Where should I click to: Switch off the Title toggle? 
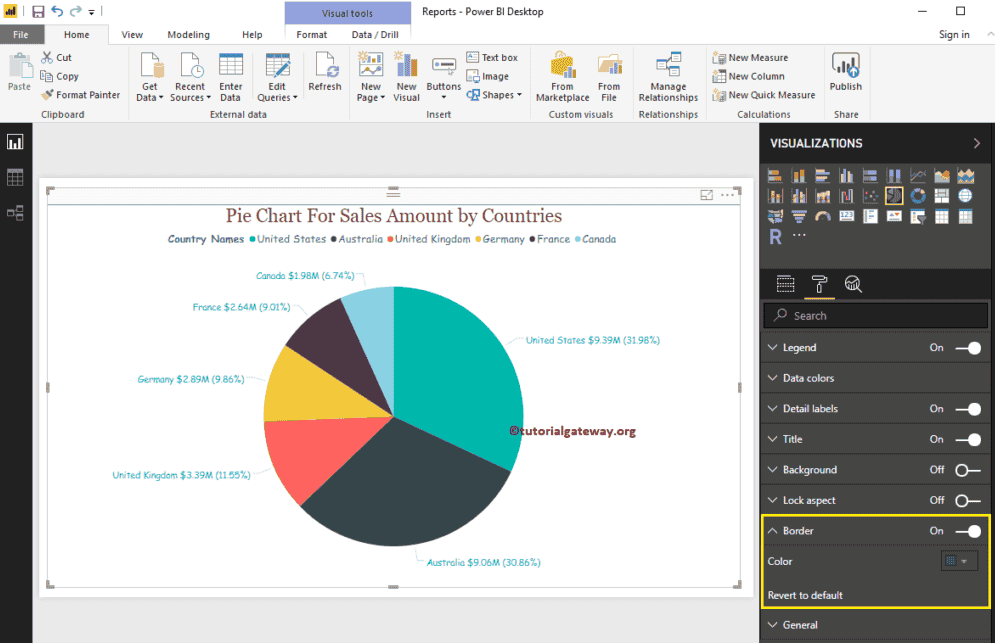coord(968,439)
